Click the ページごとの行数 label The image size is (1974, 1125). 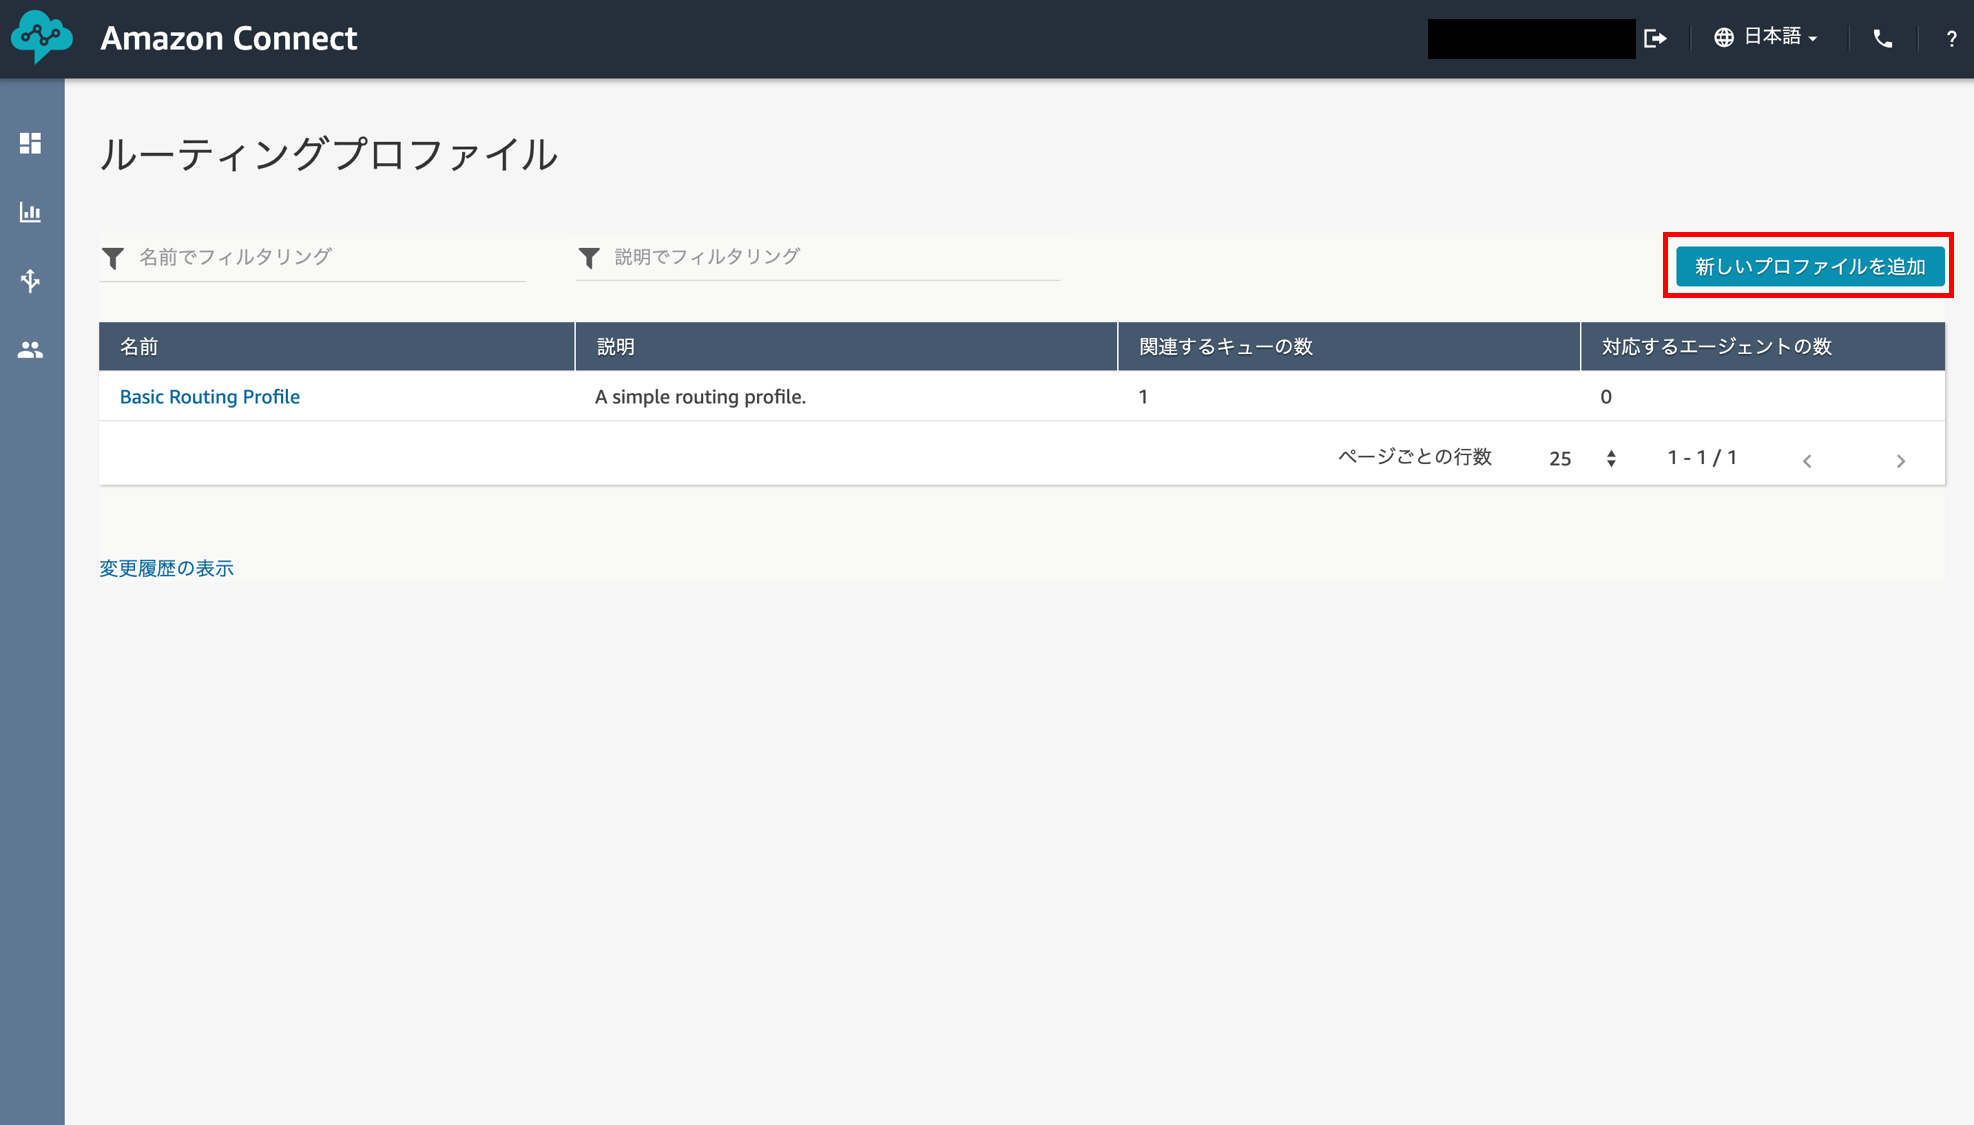coord(1415,457)
